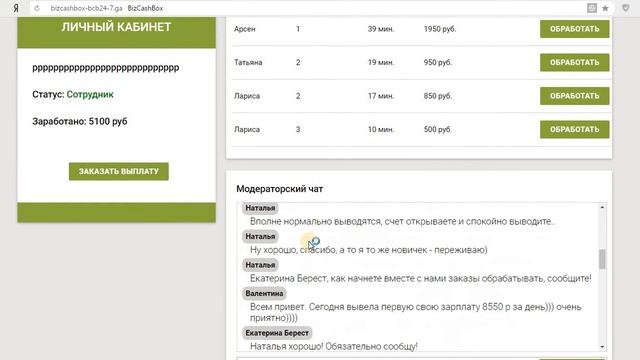Bookmark the page with the star icon

click(x=605, y=8)
